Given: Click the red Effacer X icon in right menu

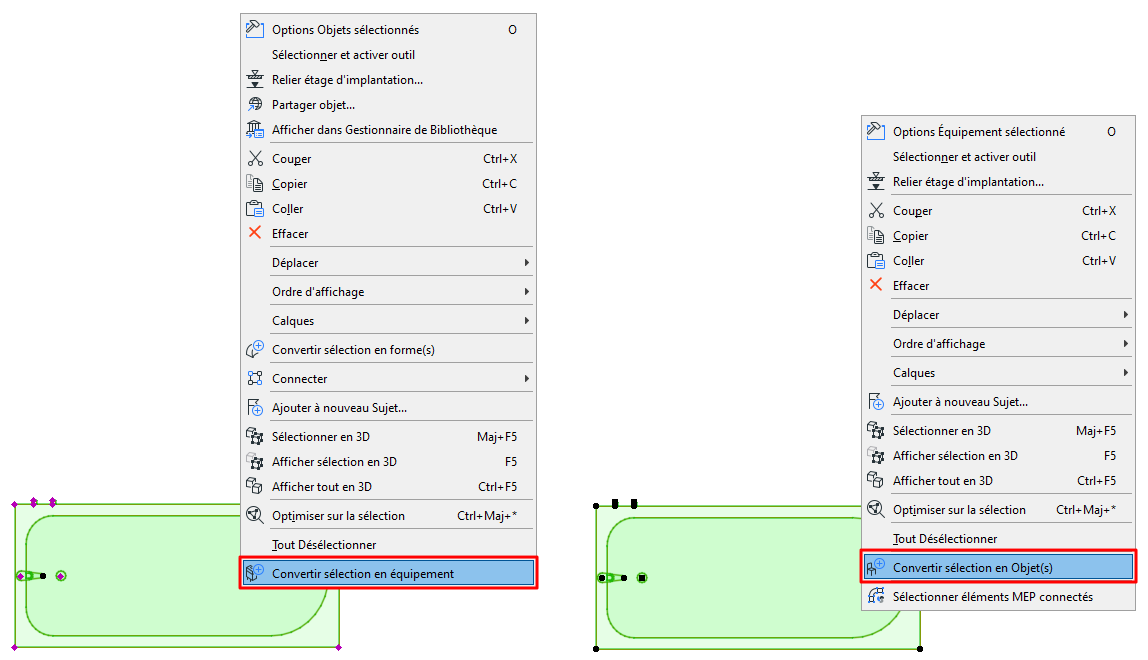Looking at the screenshot, I should (876, 285).
